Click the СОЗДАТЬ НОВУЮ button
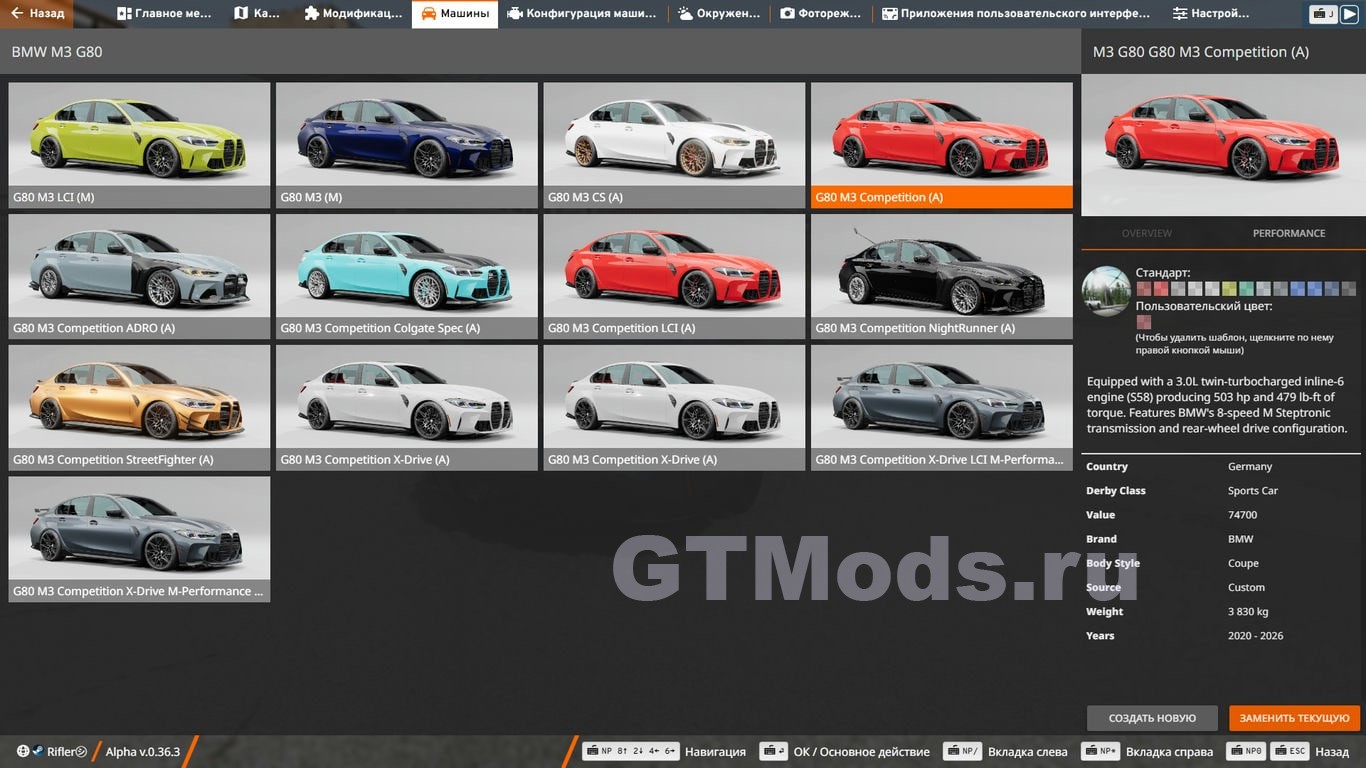This screenshot has width=1366, height=768. [1152, 718]
